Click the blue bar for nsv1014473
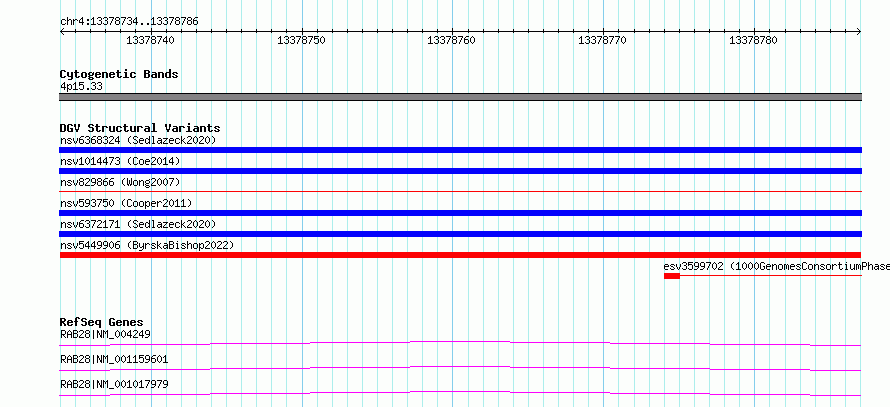This screenshot has height=407, width=890. coord(460,171)
